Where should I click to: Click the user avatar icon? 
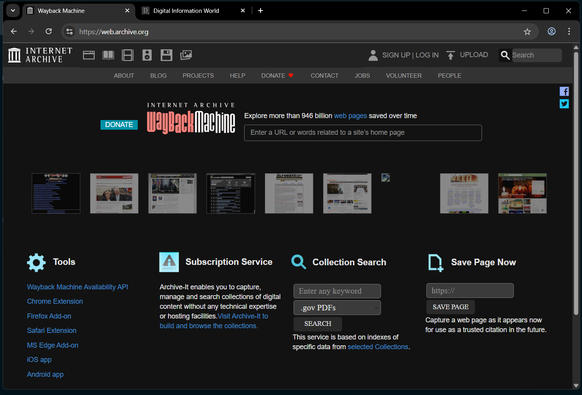pyautogui.click(x=373, y=55)
